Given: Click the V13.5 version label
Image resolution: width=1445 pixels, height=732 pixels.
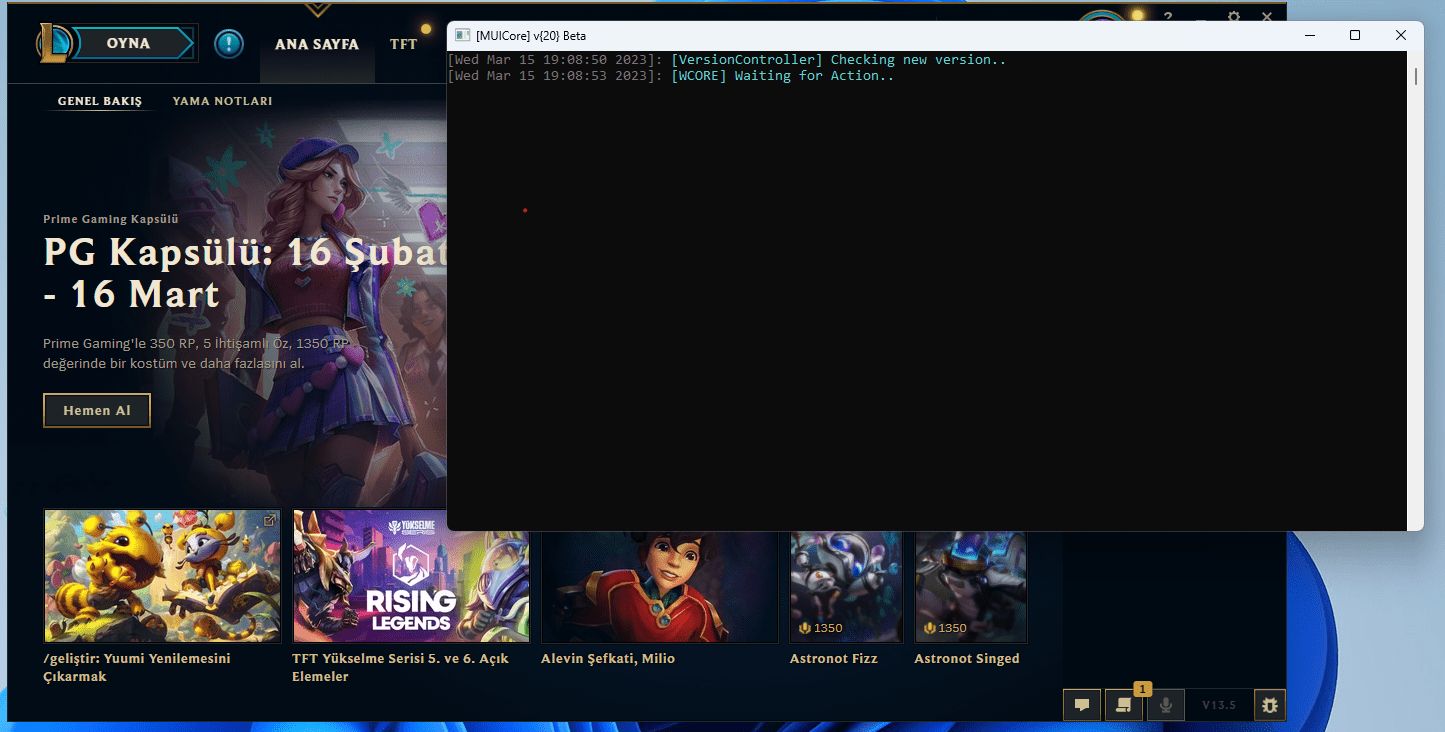Looking at the screenshot, I should tap(1219, 705).
